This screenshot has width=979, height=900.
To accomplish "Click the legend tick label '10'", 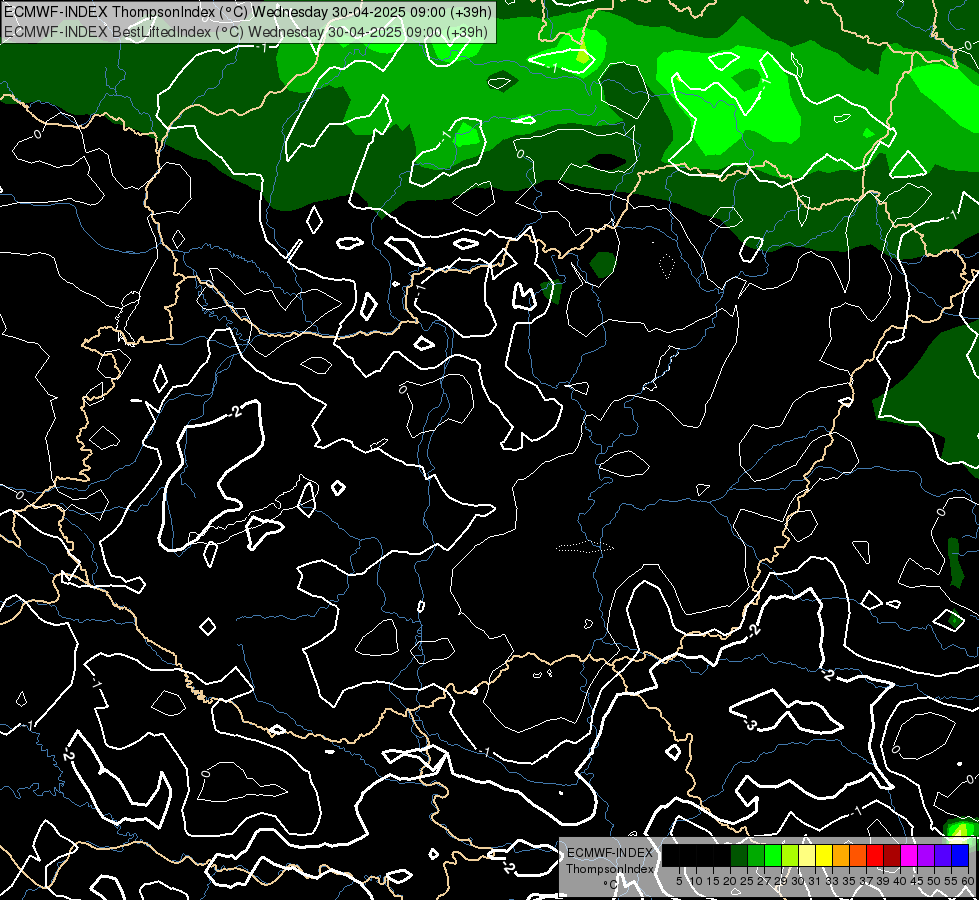I will [x=696, y=881].
